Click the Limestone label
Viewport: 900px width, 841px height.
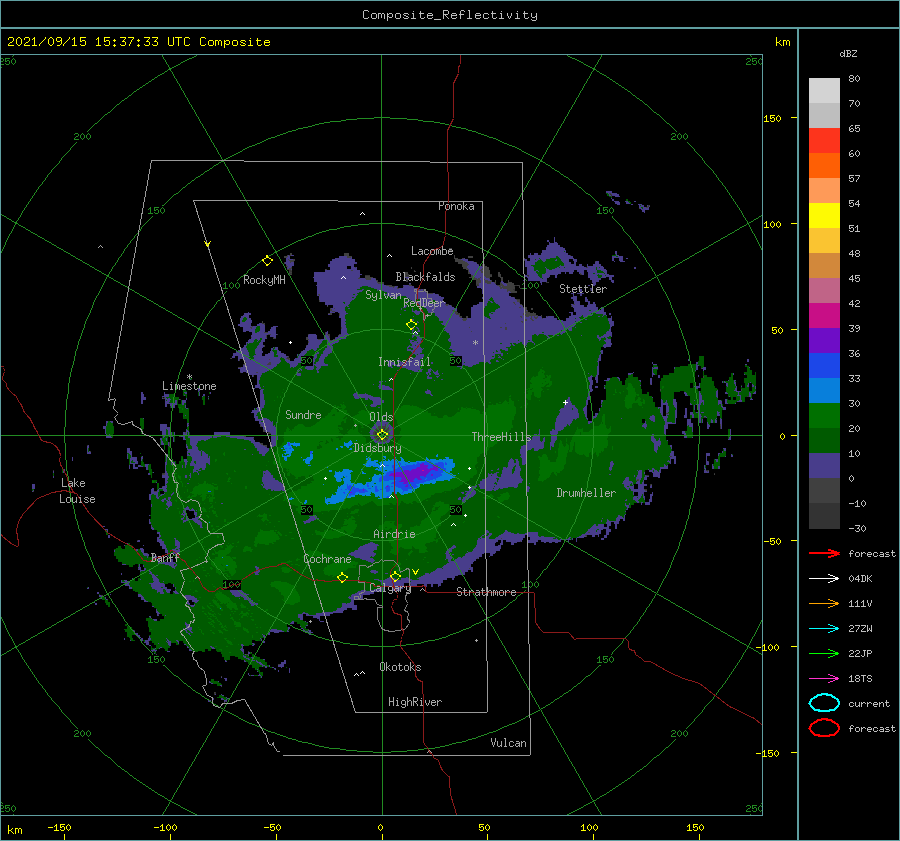tap(189, 386)
